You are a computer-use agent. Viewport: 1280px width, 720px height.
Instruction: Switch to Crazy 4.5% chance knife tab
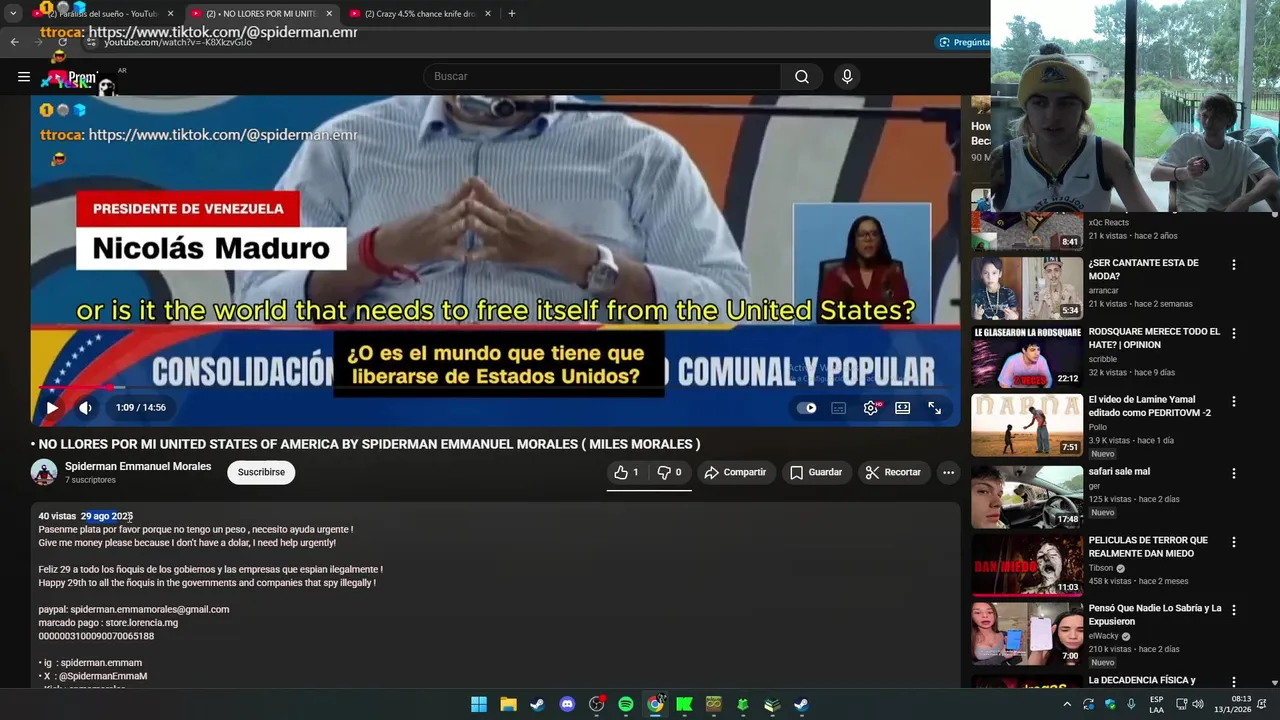click(x=420, y=14)
